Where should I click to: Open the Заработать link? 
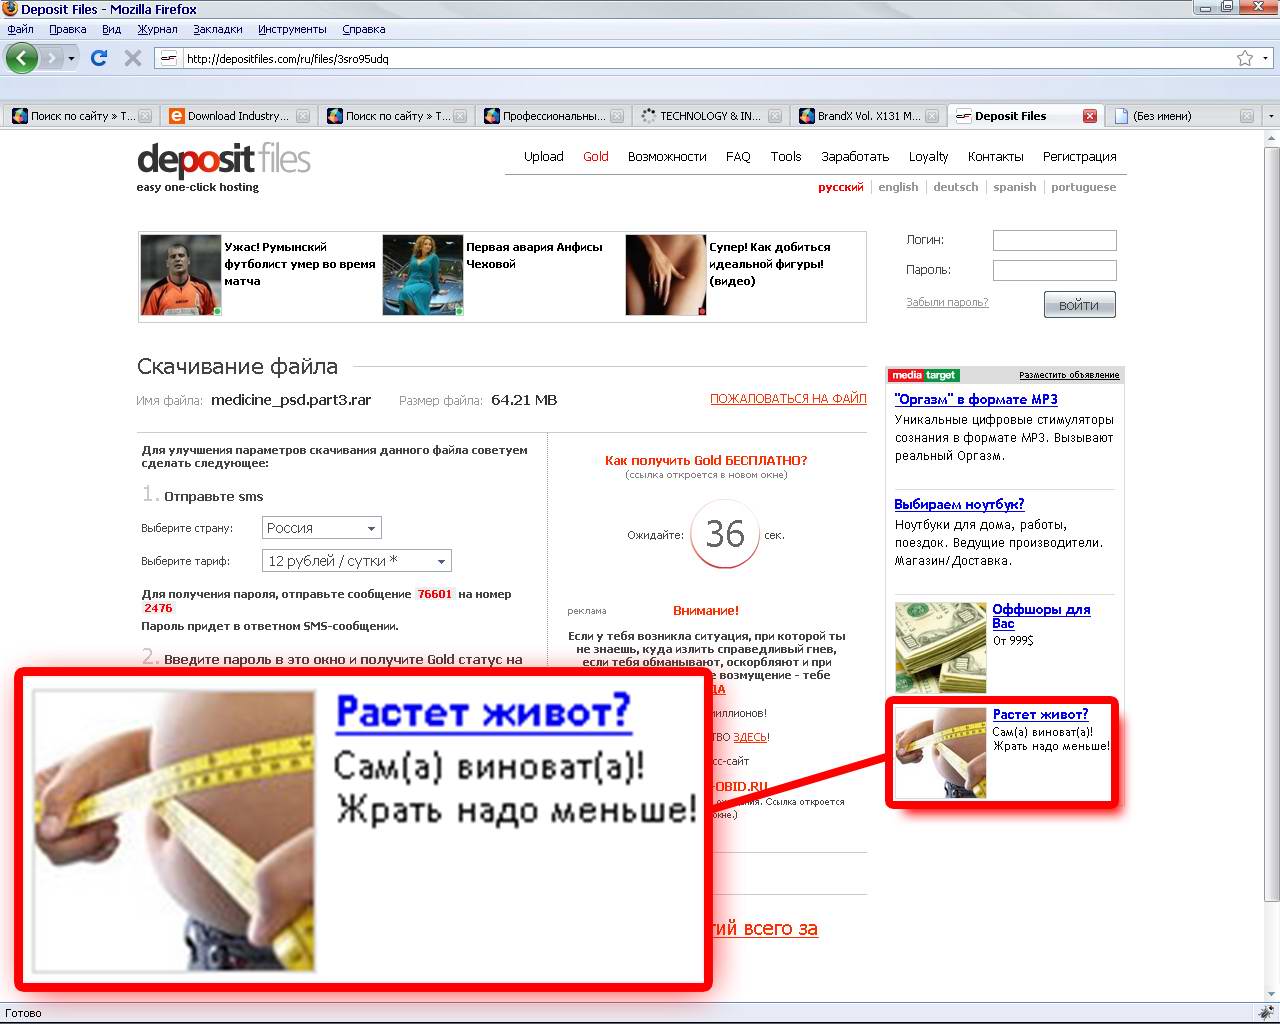click(855, 156)
